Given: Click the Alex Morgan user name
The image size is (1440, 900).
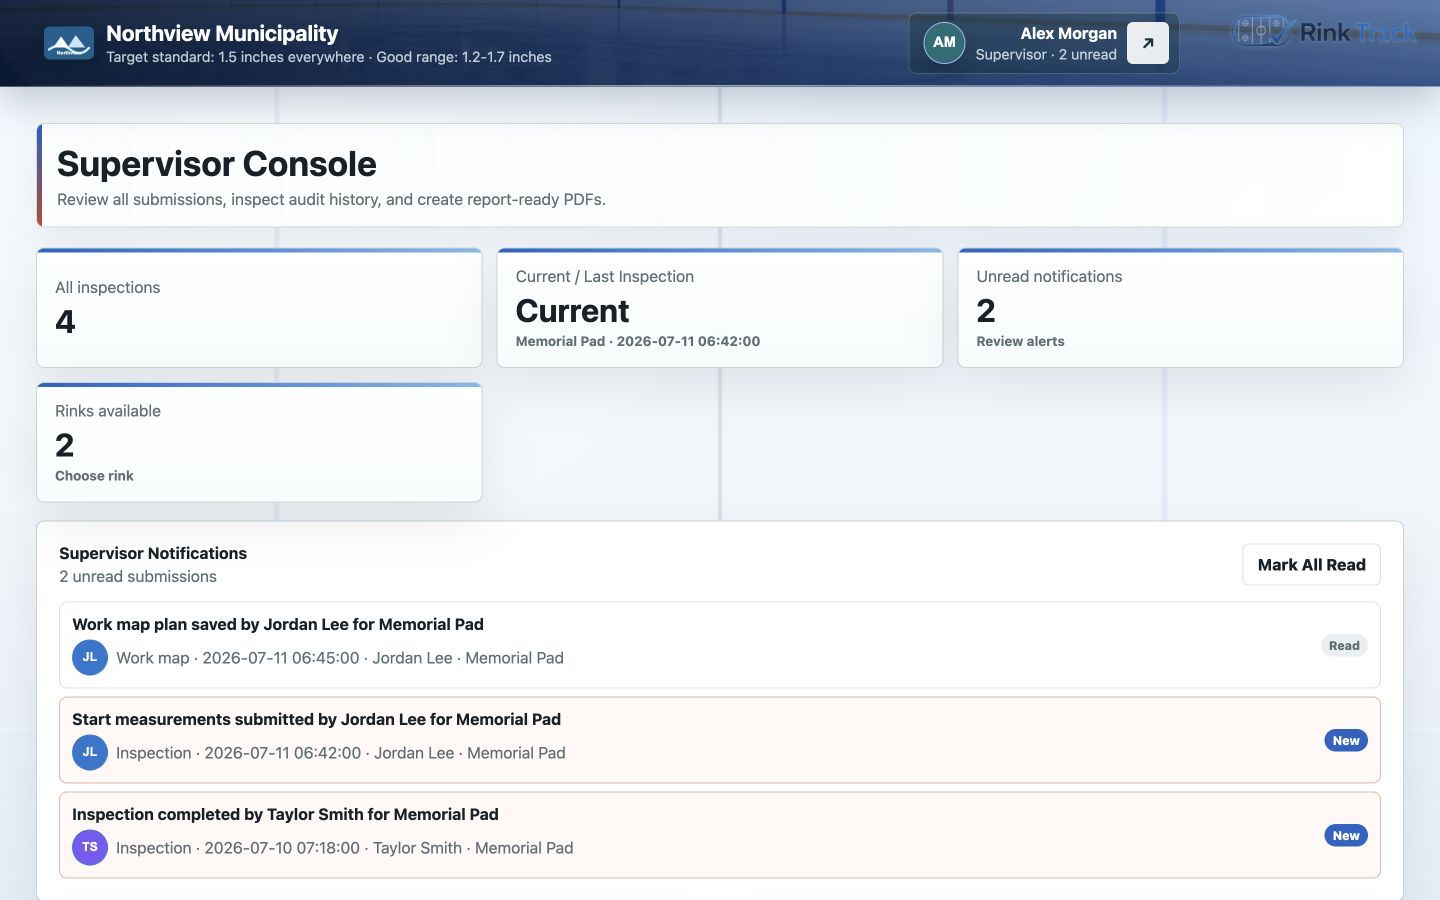Looking at the screenshot, I should coord(1068,33).
